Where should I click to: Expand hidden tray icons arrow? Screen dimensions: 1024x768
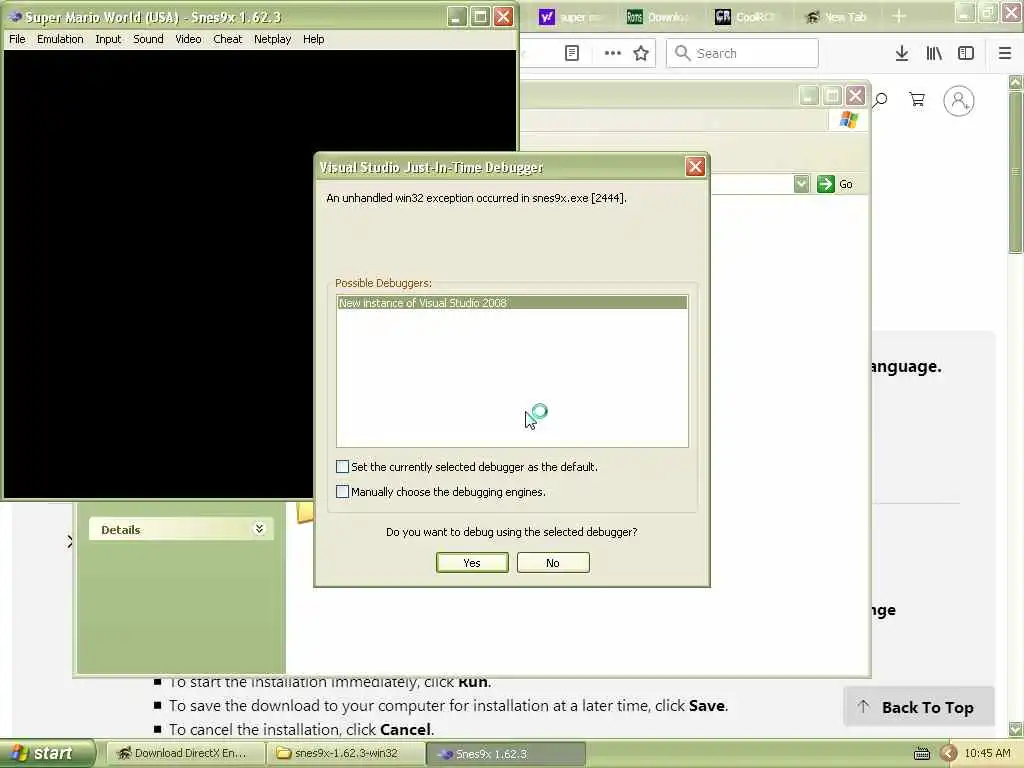point(949,754)
